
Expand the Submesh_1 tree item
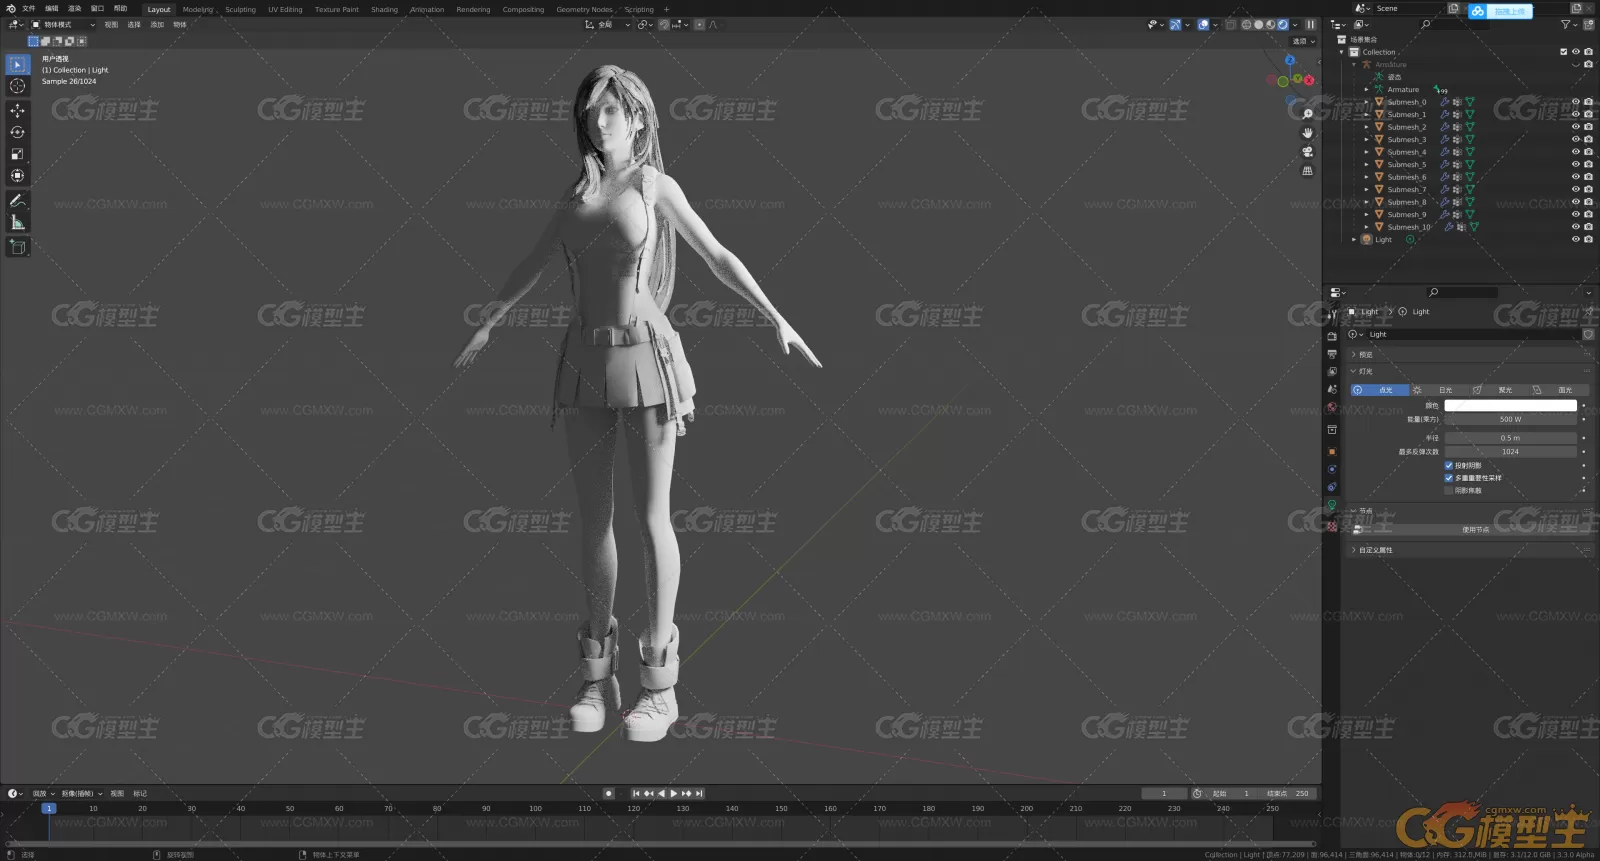pyautogui.click(x=1367, y=115)
